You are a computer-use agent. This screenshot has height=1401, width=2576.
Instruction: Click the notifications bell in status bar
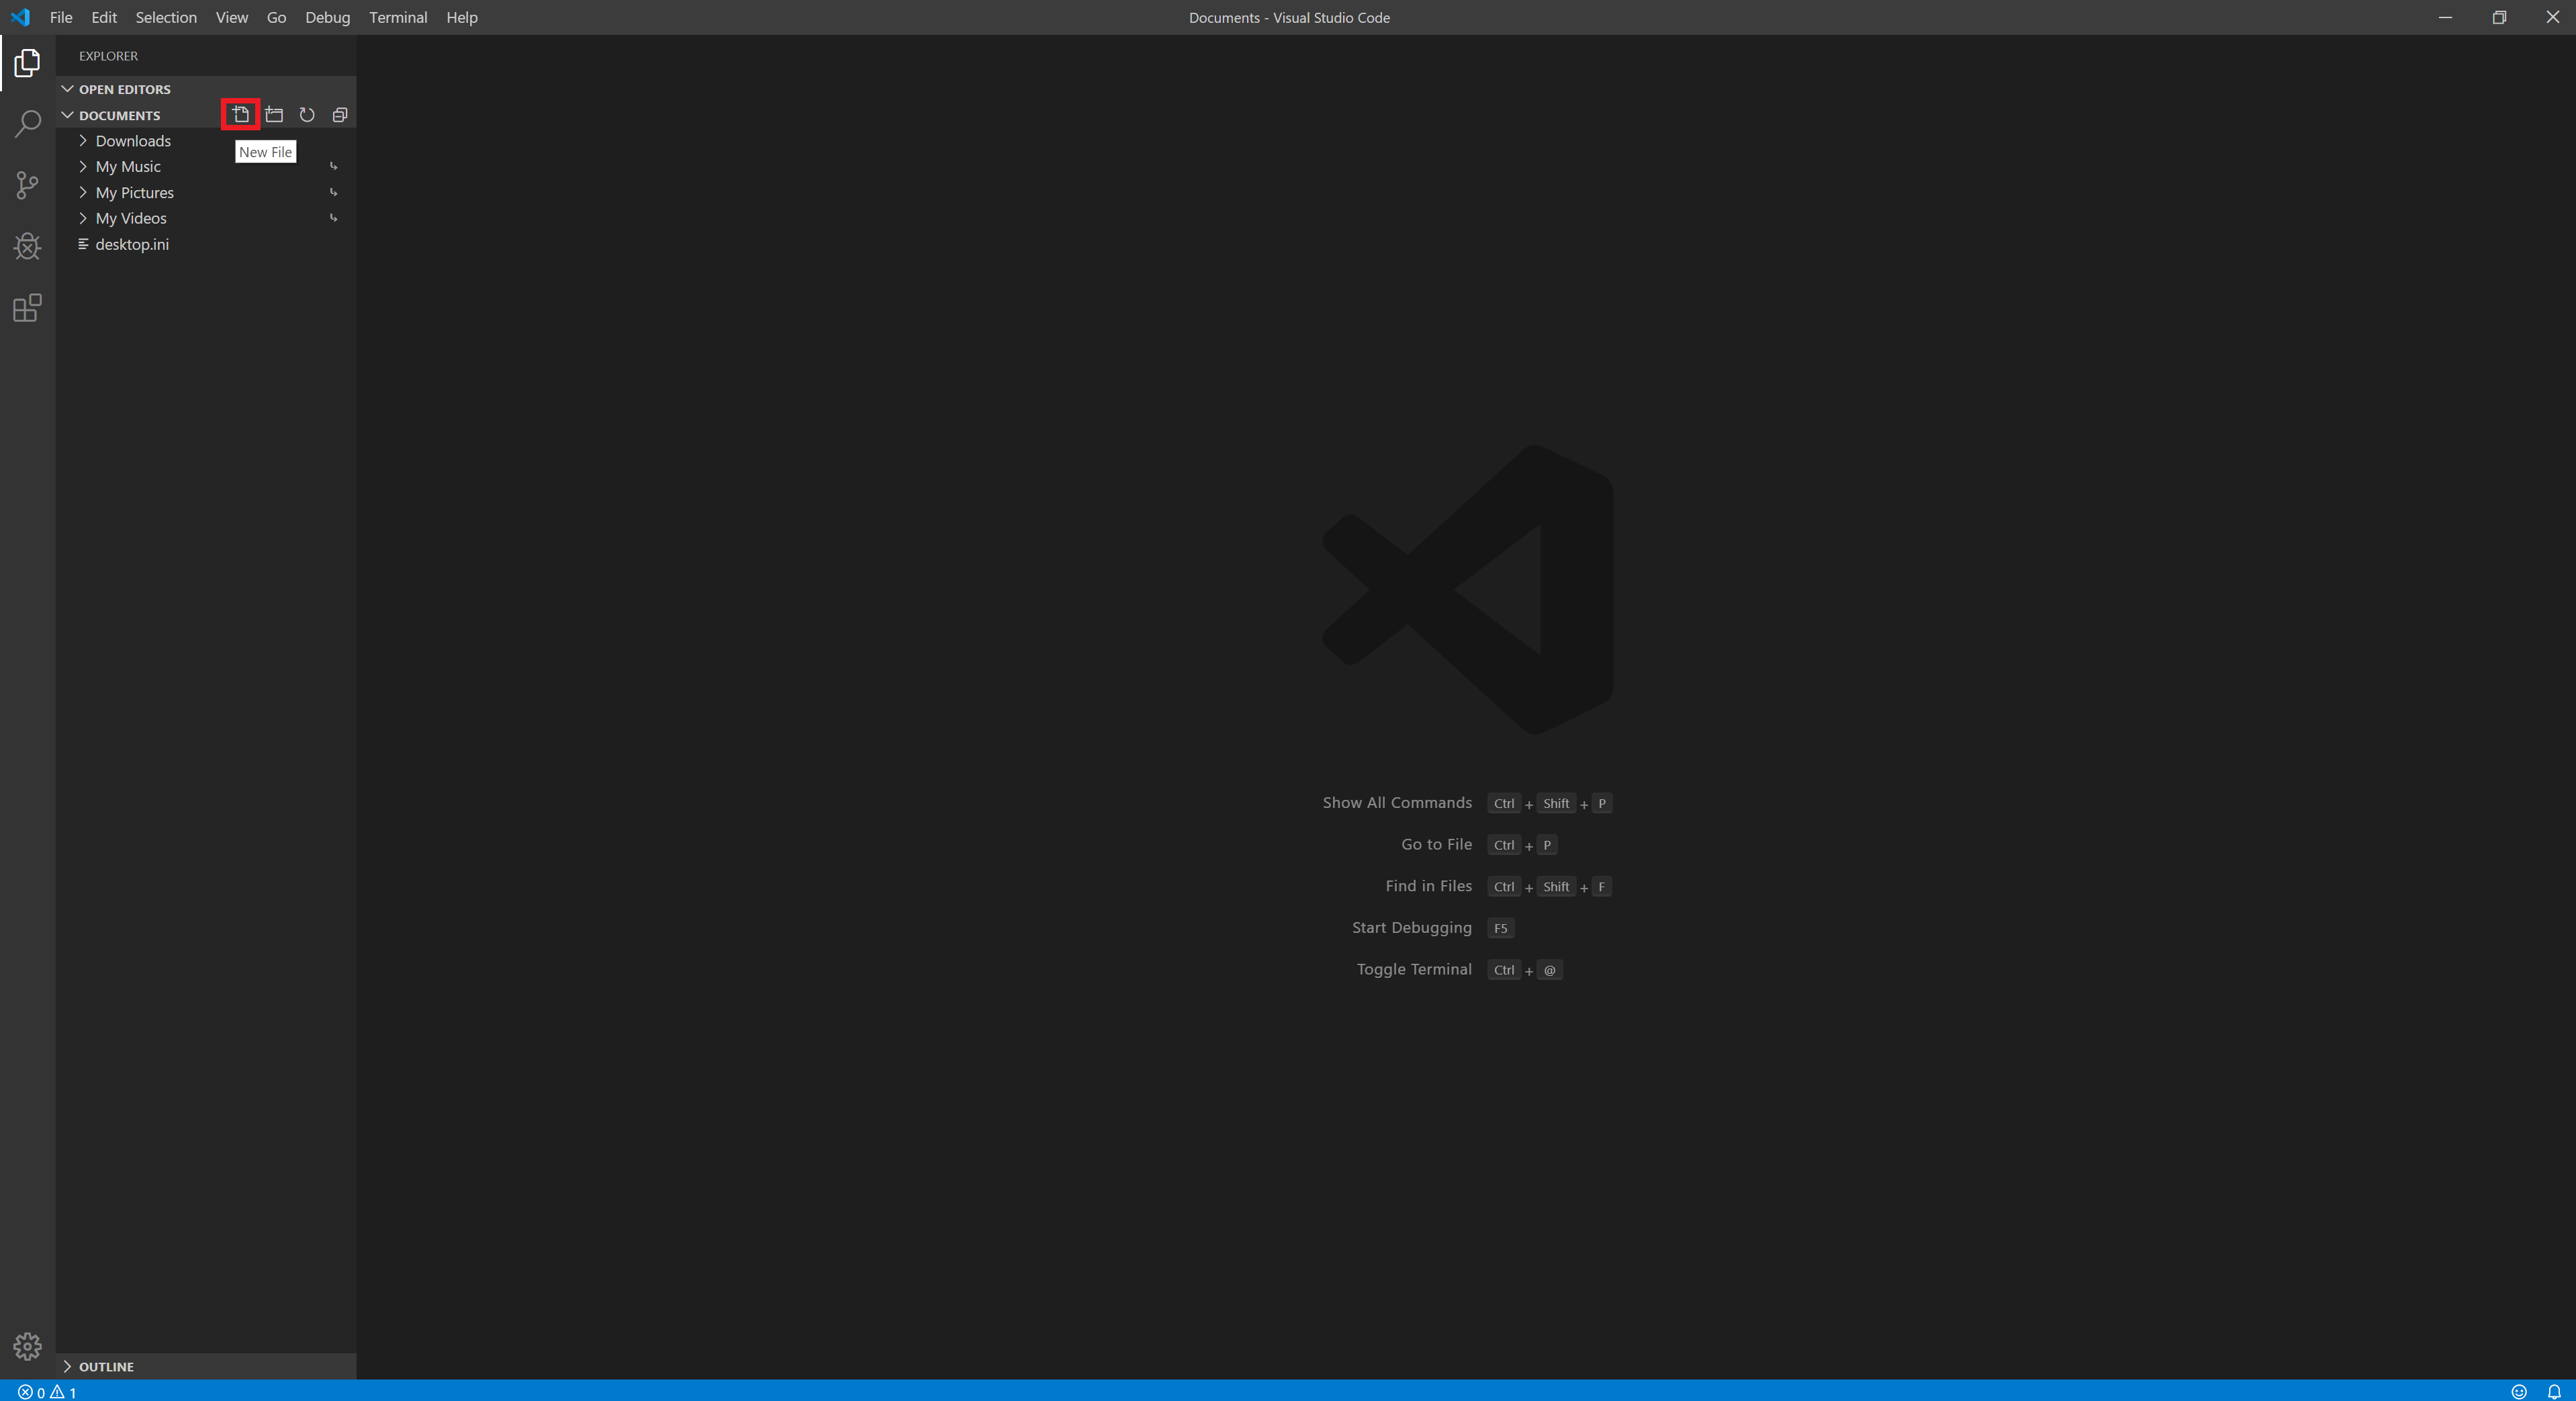[x=2553, y=1391]
